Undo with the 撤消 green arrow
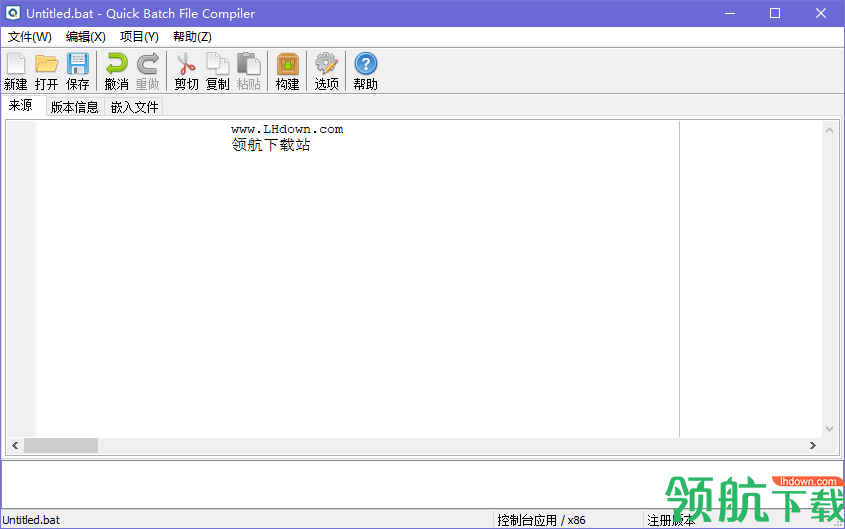The width and height of the screenshot is (845, 529). click(116, 71)
